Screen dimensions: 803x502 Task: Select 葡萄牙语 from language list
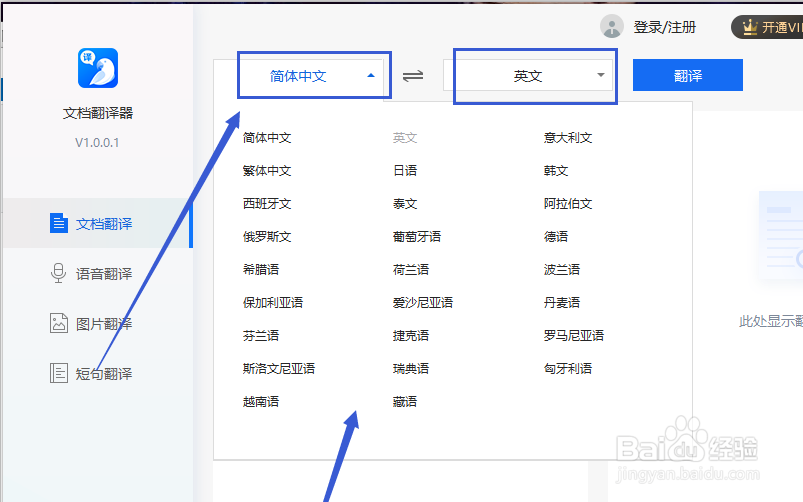417,237
